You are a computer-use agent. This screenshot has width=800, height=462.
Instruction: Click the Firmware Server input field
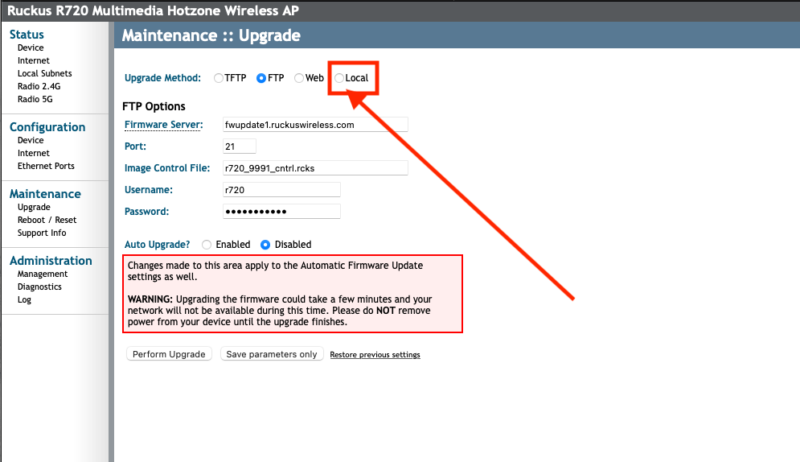pos(315,125)
